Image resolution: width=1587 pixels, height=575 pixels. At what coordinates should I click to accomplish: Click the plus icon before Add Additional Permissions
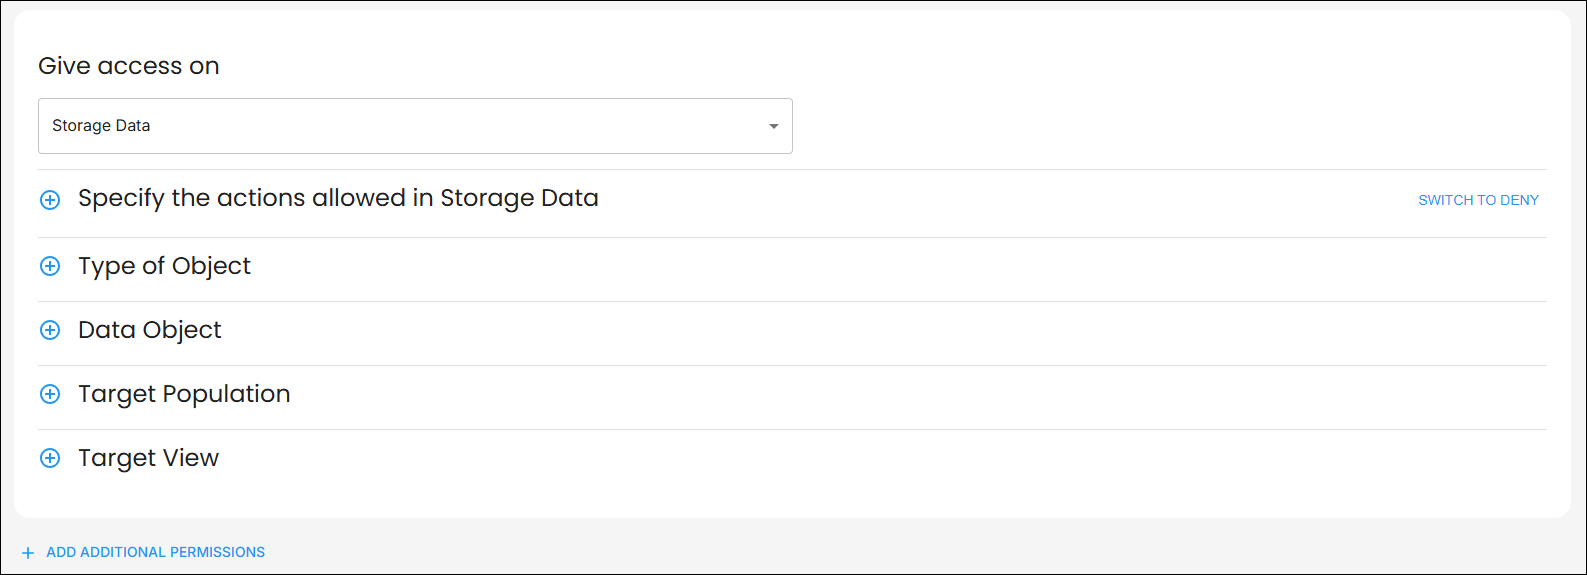coord(28,553)
